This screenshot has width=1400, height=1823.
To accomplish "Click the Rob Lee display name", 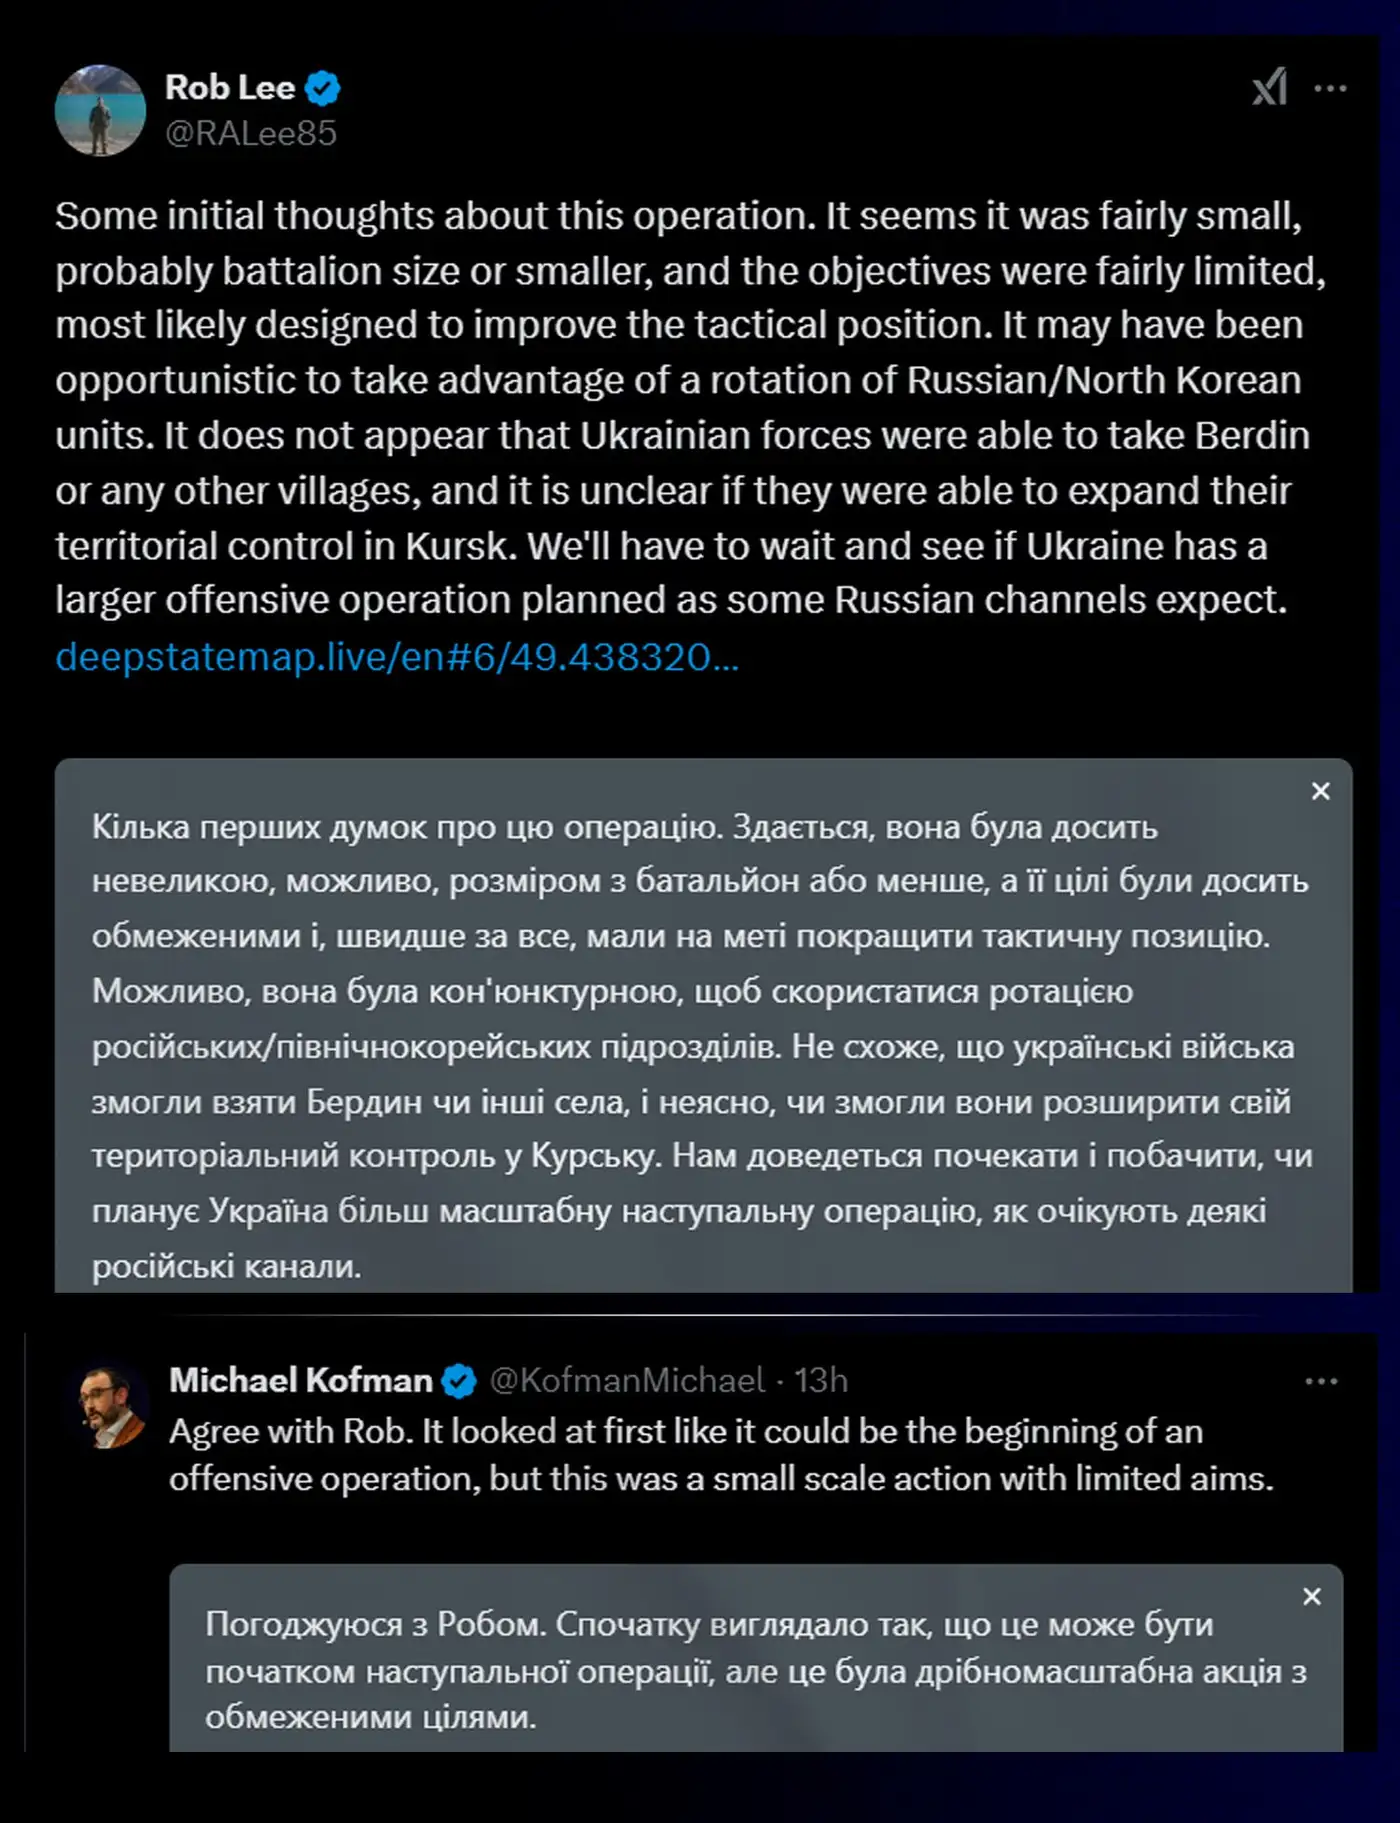I will pos(229,88).
